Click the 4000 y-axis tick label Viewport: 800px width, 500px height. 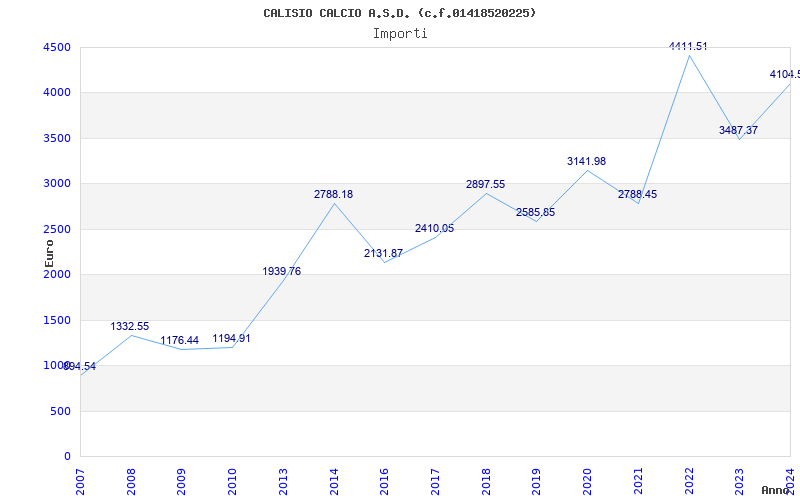click(x=57, y=93)
